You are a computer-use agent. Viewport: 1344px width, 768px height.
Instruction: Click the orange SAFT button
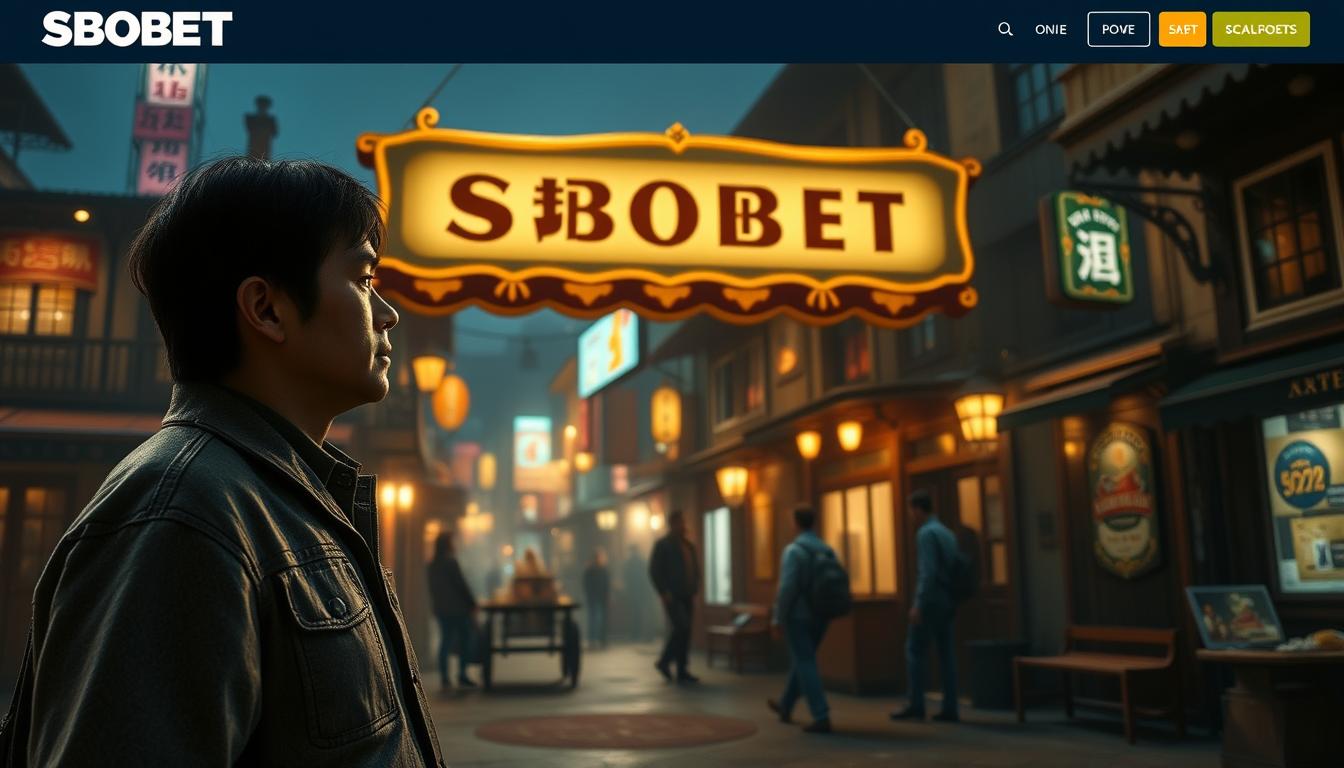(1183, 29)
